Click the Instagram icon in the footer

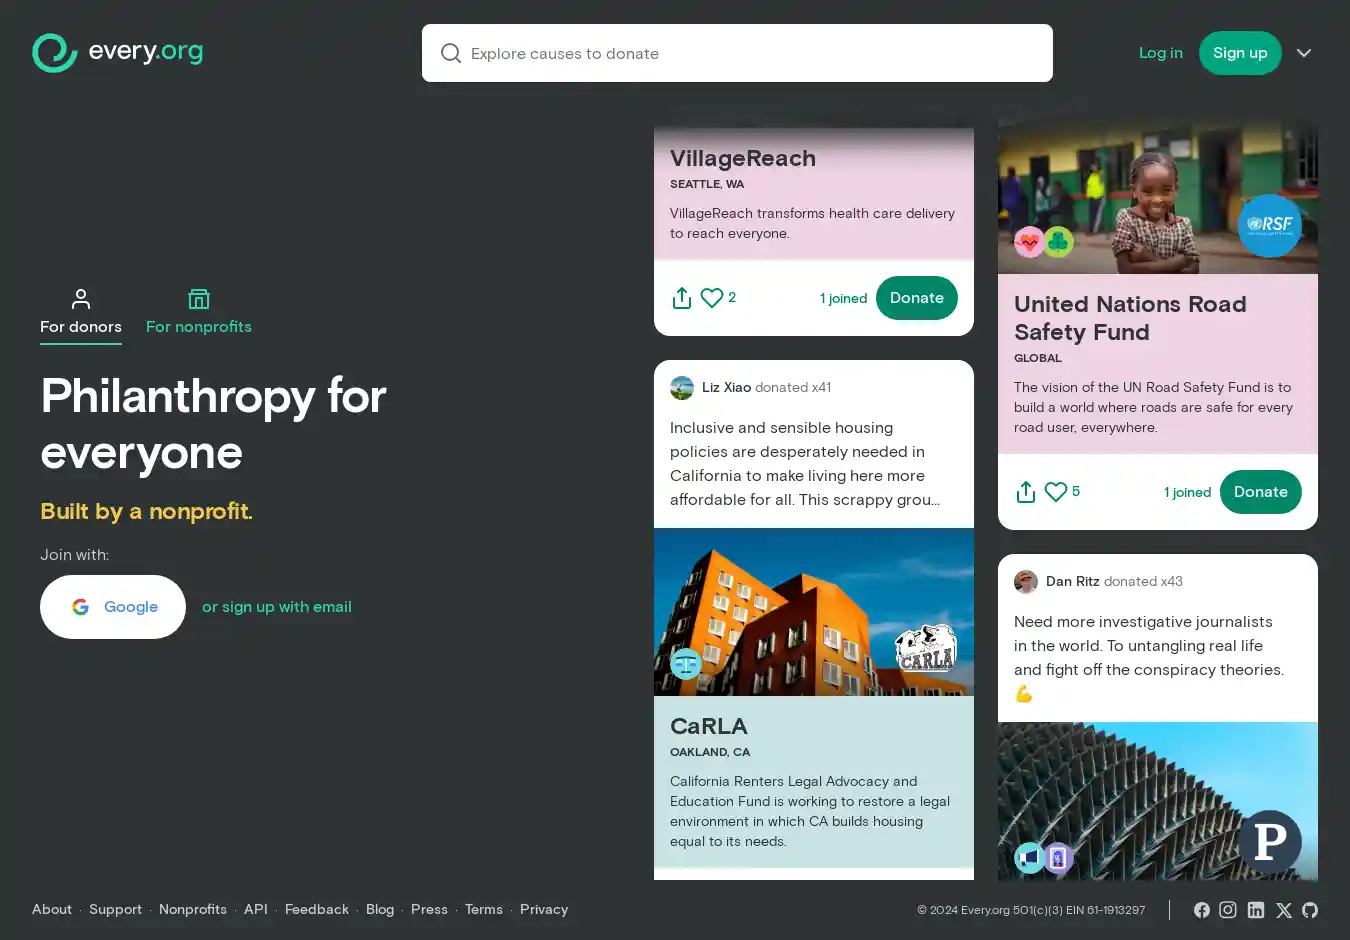(x=1228, y=910)
